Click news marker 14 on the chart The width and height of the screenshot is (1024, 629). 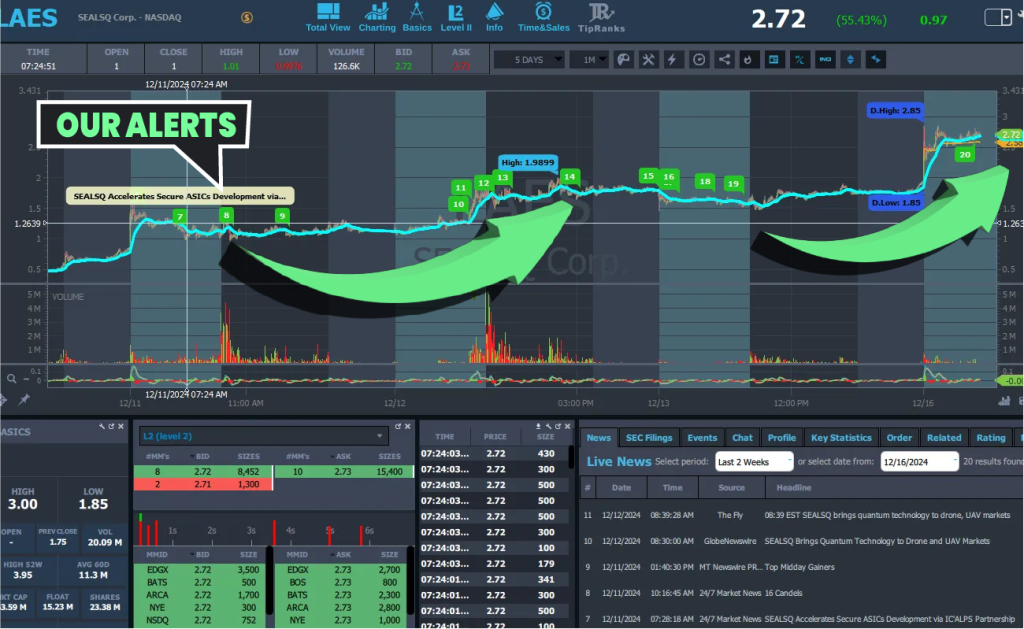click(569, 176)
